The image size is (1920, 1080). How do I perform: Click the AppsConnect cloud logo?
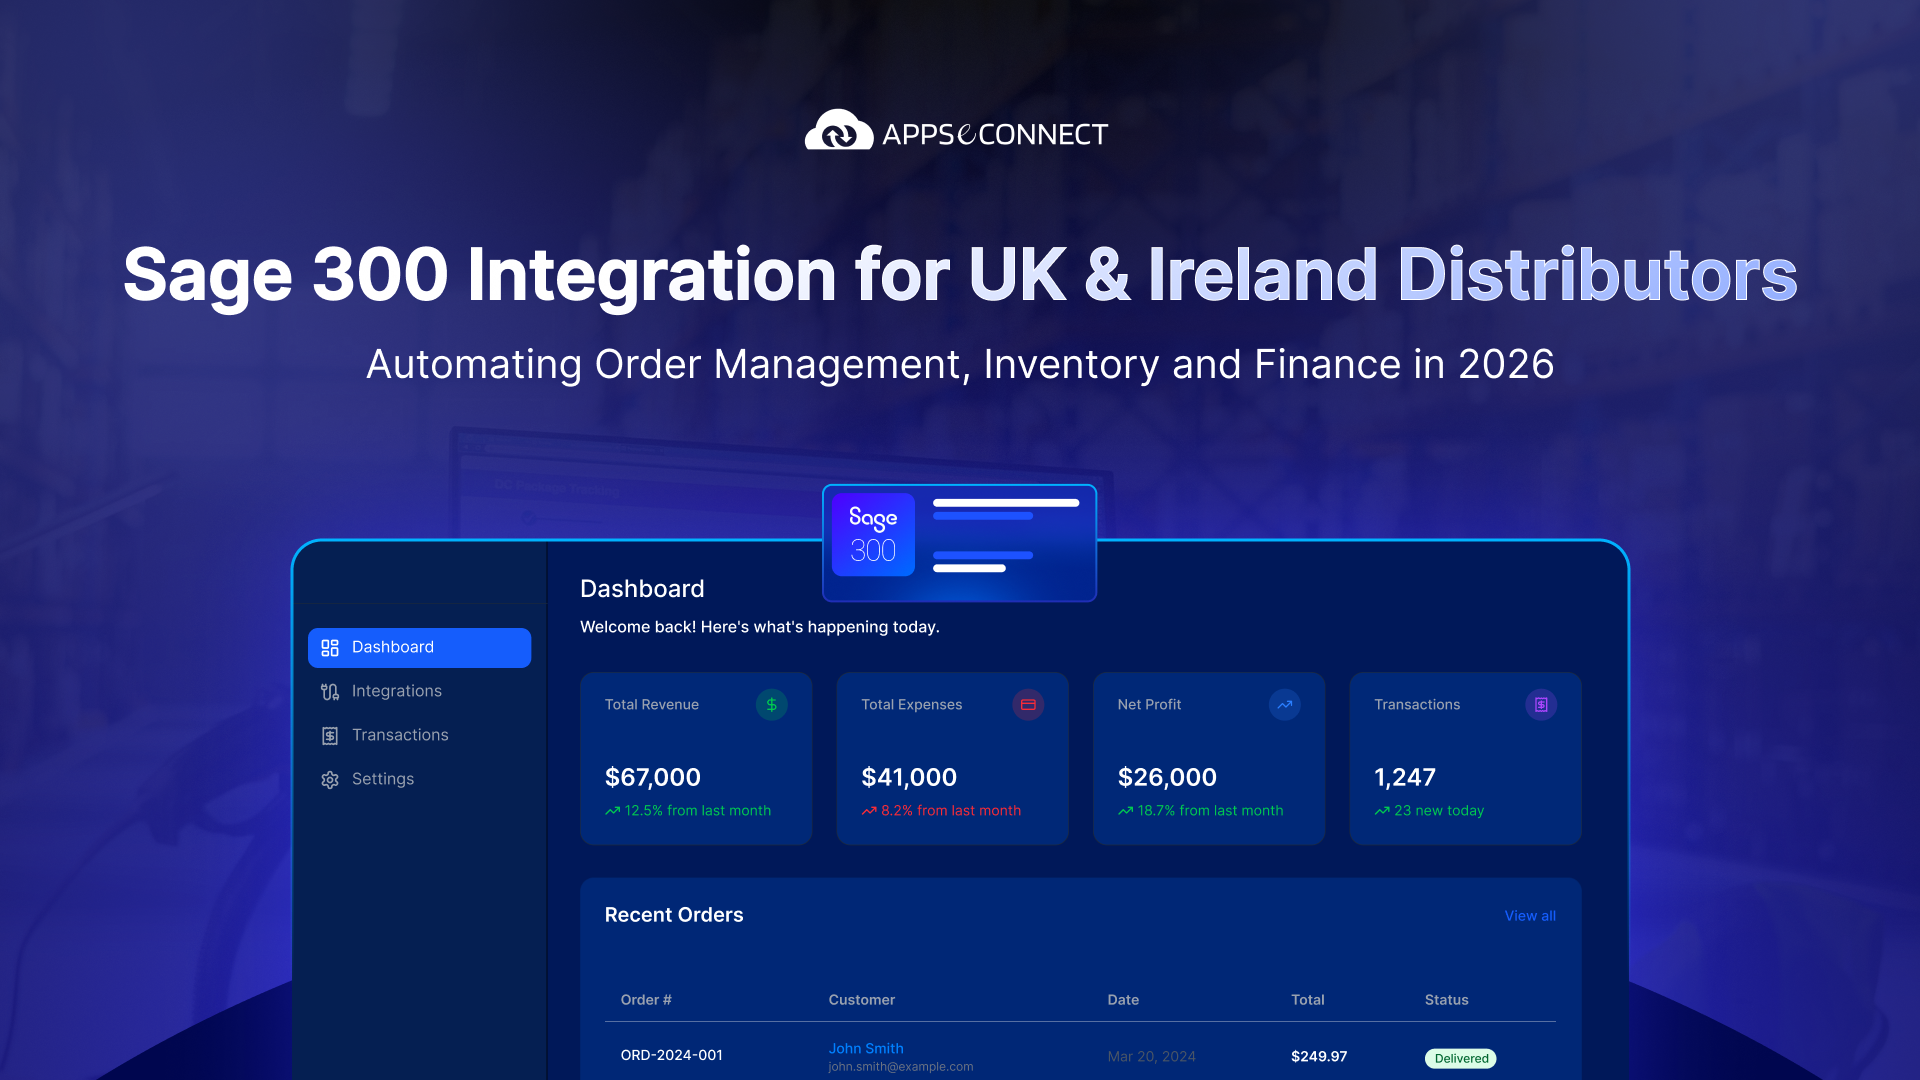point(840,131)
